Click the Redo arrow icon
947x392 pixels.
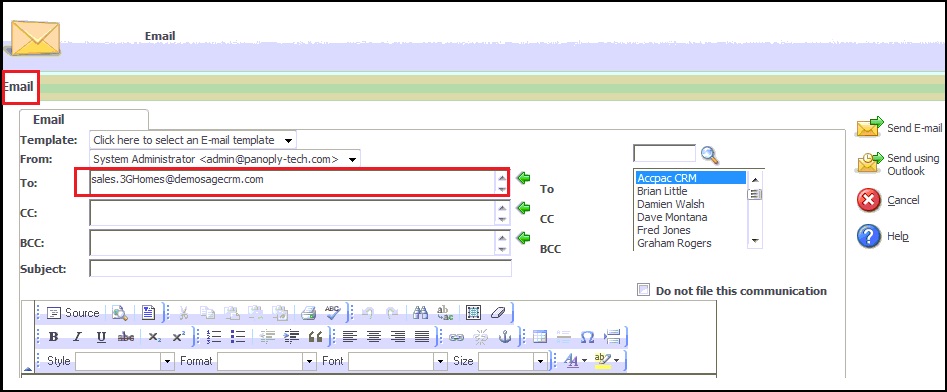[392, 313]
